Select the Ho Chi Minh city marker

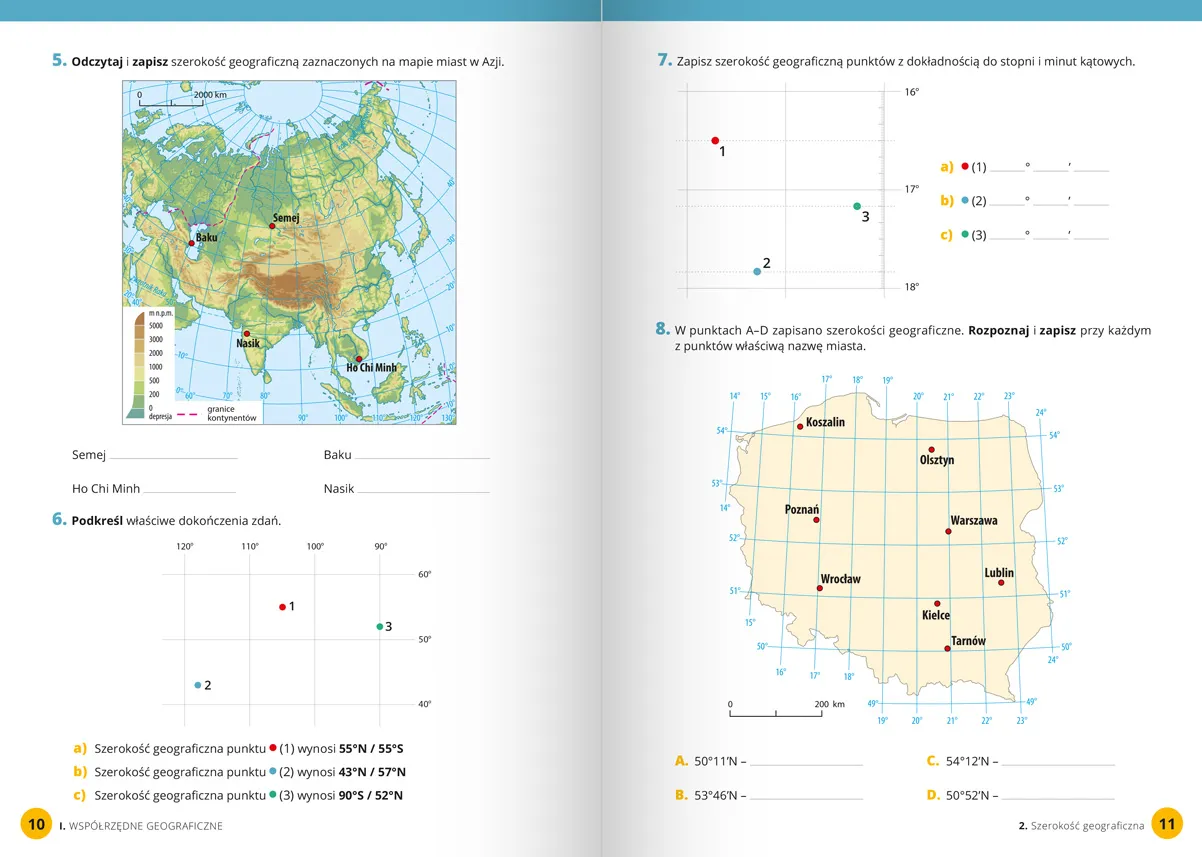click(359, 359)
